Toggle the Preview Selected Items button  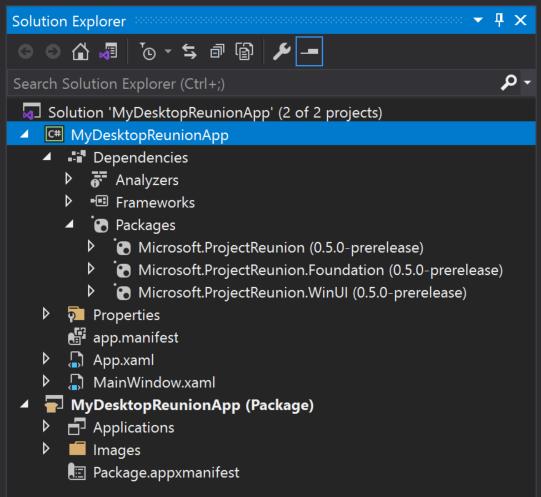pyautogui.click(x=309, y=51)
